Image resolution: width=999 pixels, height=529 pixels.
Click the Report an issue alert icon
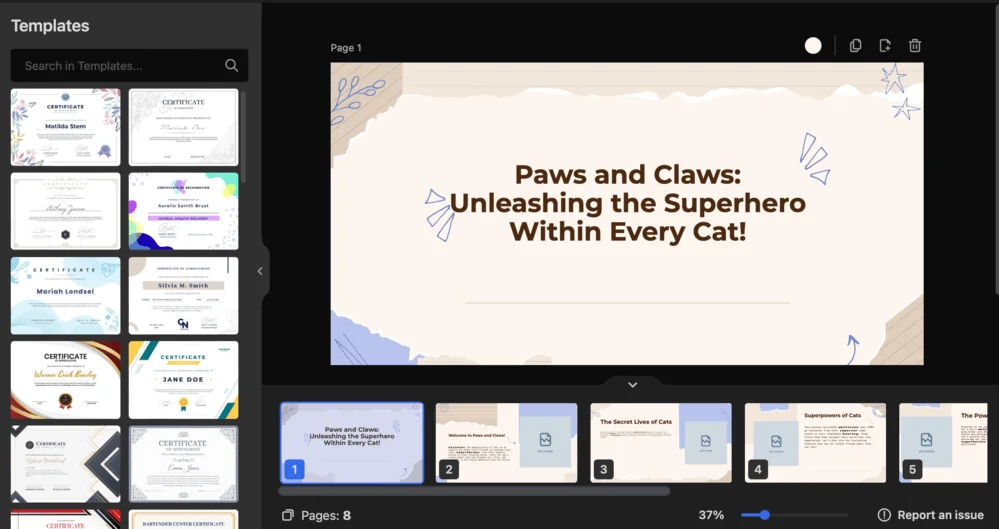tap(884, 515)
